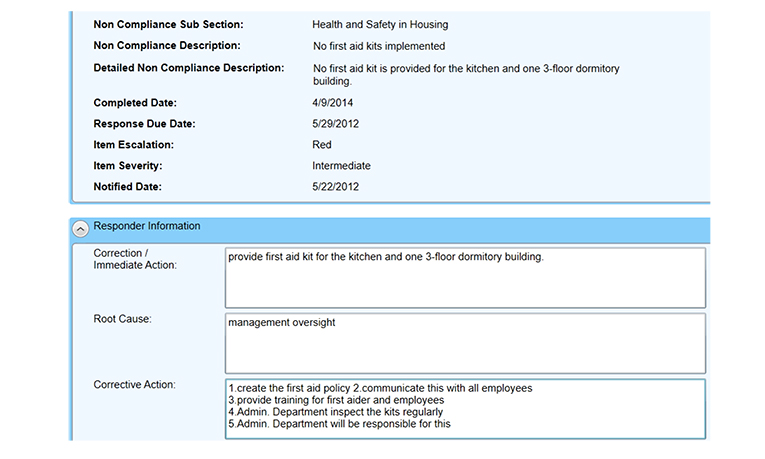The image size is (765, 459).
Task: Click the 'Corrective Action:' field label
Action: (x=134, y=385)
